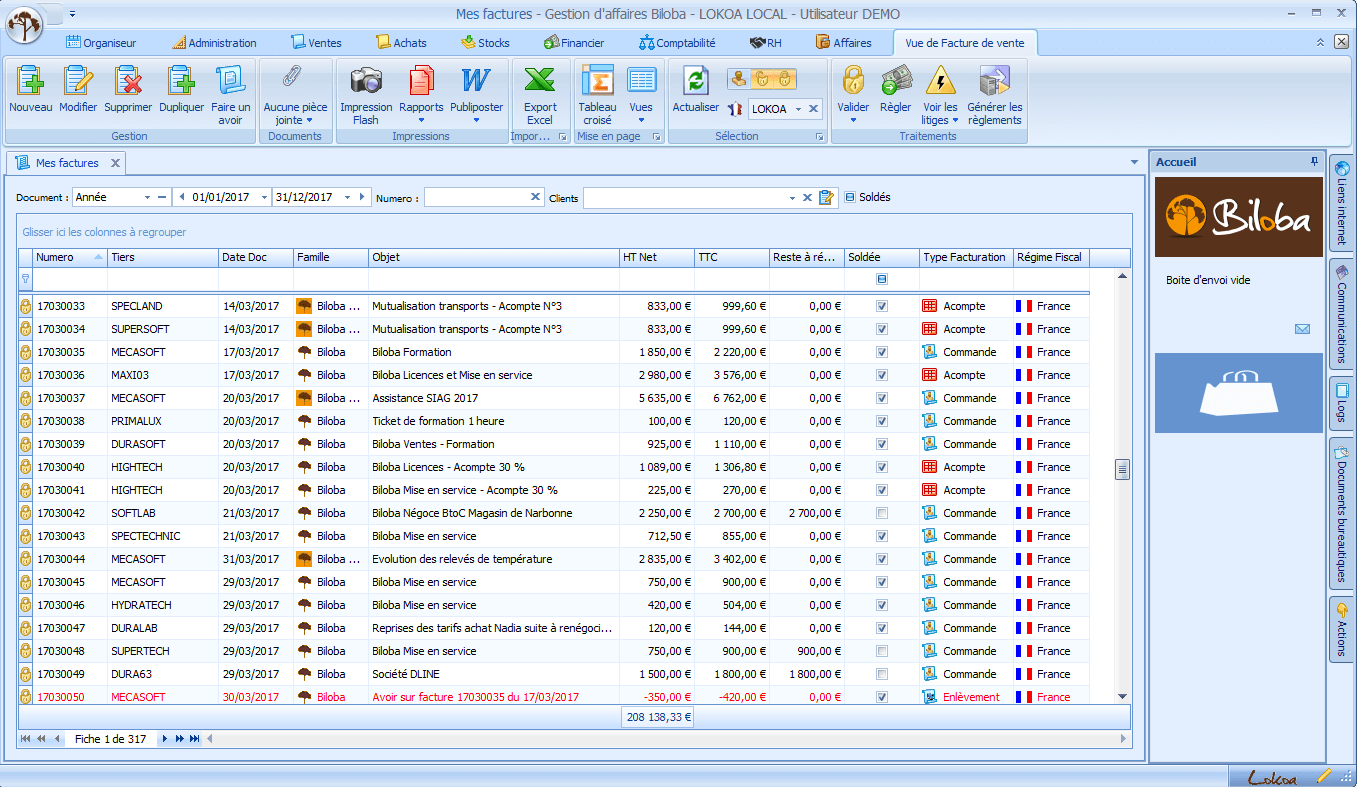Expand the Rapports dropdown
The image size is (1357, 787).
pos(421,120)
